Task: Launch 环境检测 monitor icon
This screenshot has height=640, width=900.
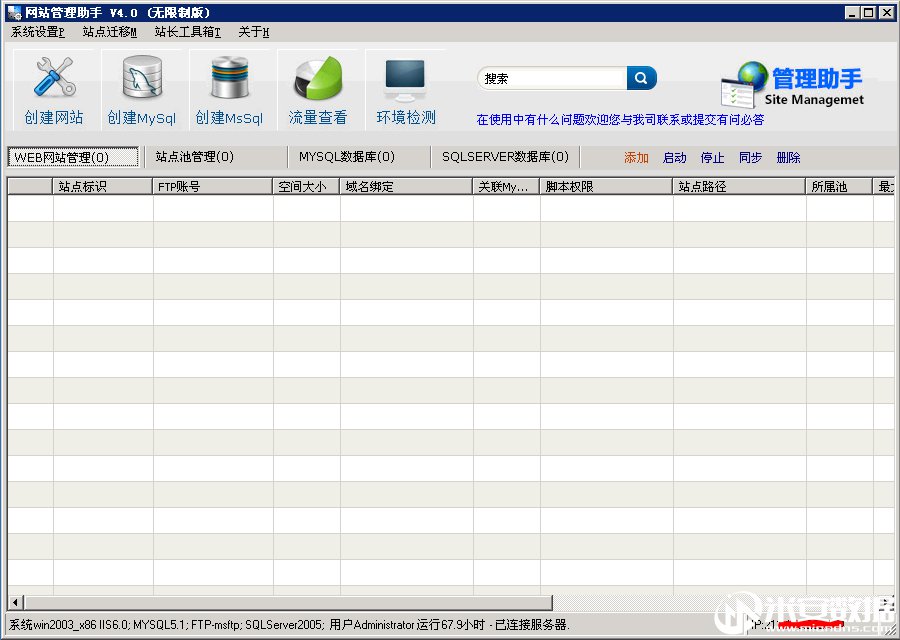Action: (405, 80)
